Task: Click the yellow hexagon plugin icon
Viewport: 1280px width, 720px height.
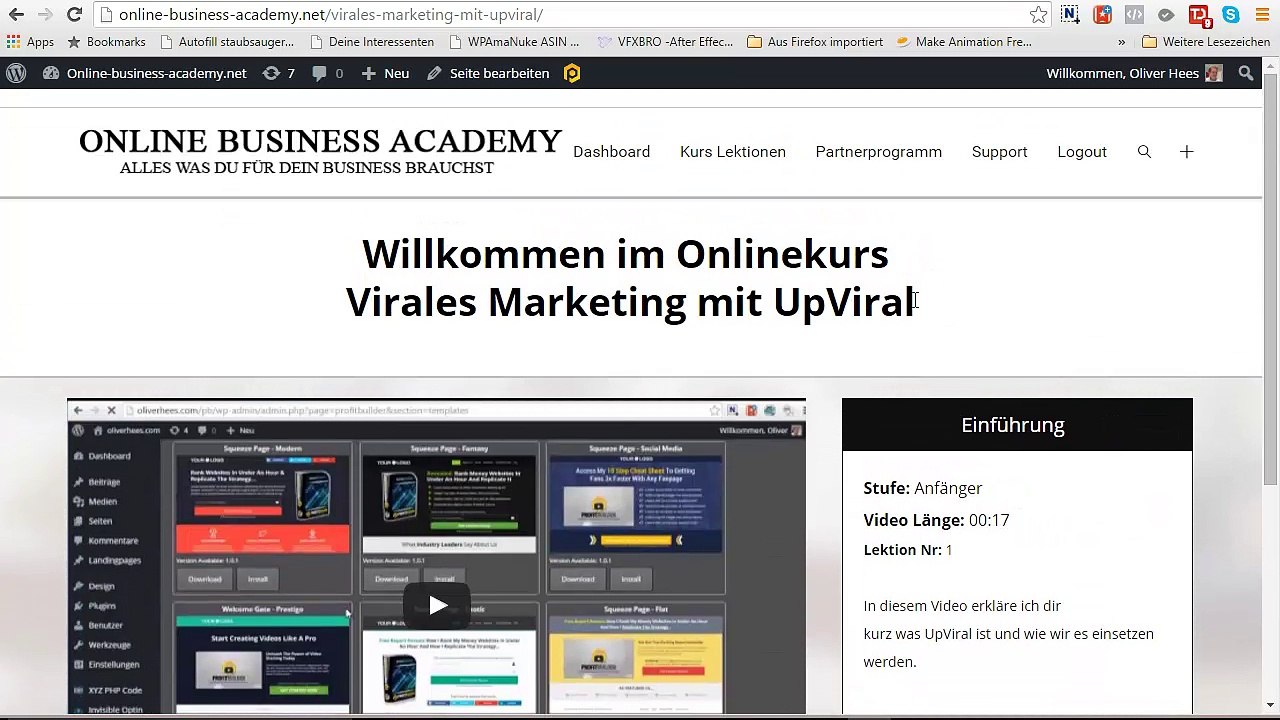Action: tap(572, 73)
